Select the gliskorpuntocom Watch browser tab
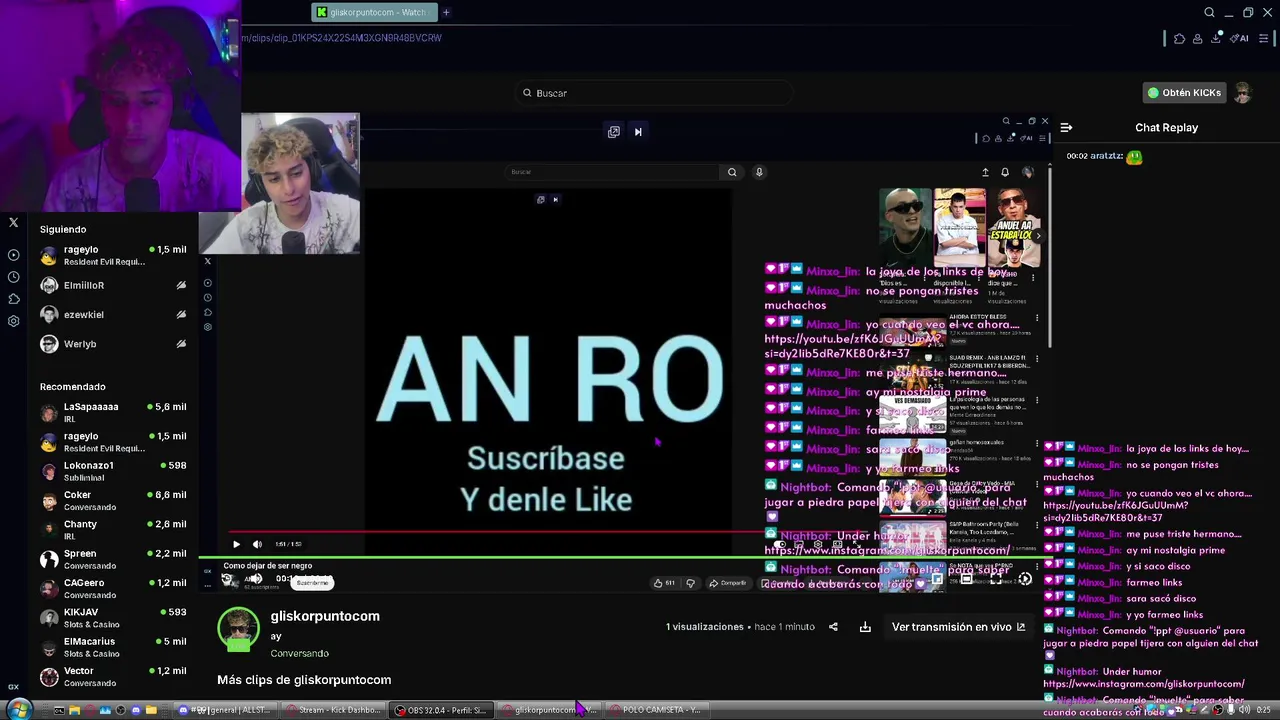Image resolution: width=1280 pixels, height=720 pixels. [373, 12]
